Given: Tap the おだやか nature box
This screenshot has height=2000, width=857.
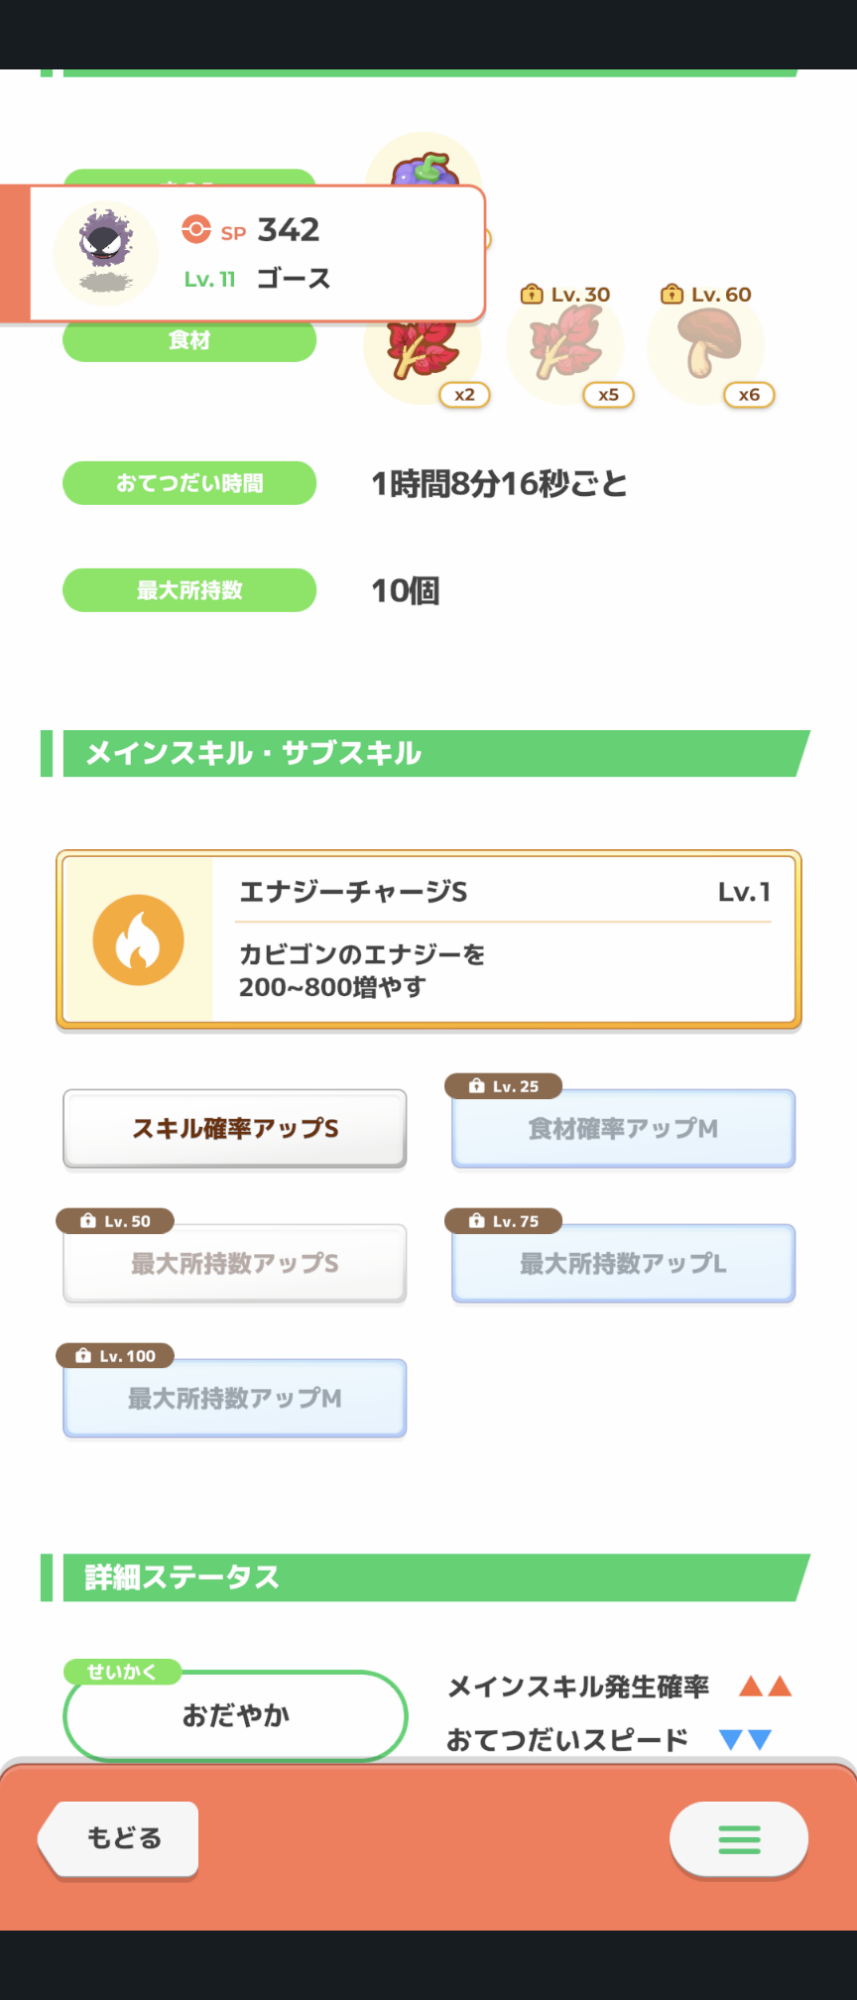Looking at the screenshot, I should click(x=235, y=1716).
